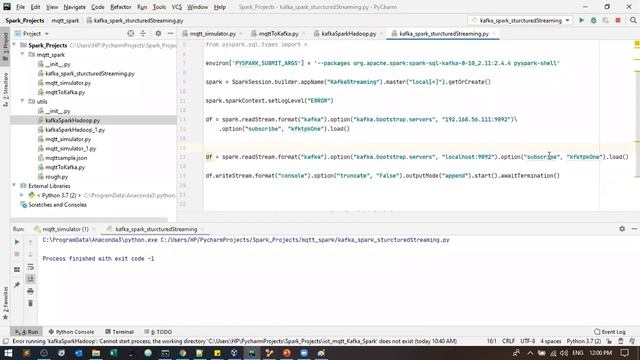Open the Terminal tool window
The width and height of the screenshot is (640, 360).
tap(119, 332)
